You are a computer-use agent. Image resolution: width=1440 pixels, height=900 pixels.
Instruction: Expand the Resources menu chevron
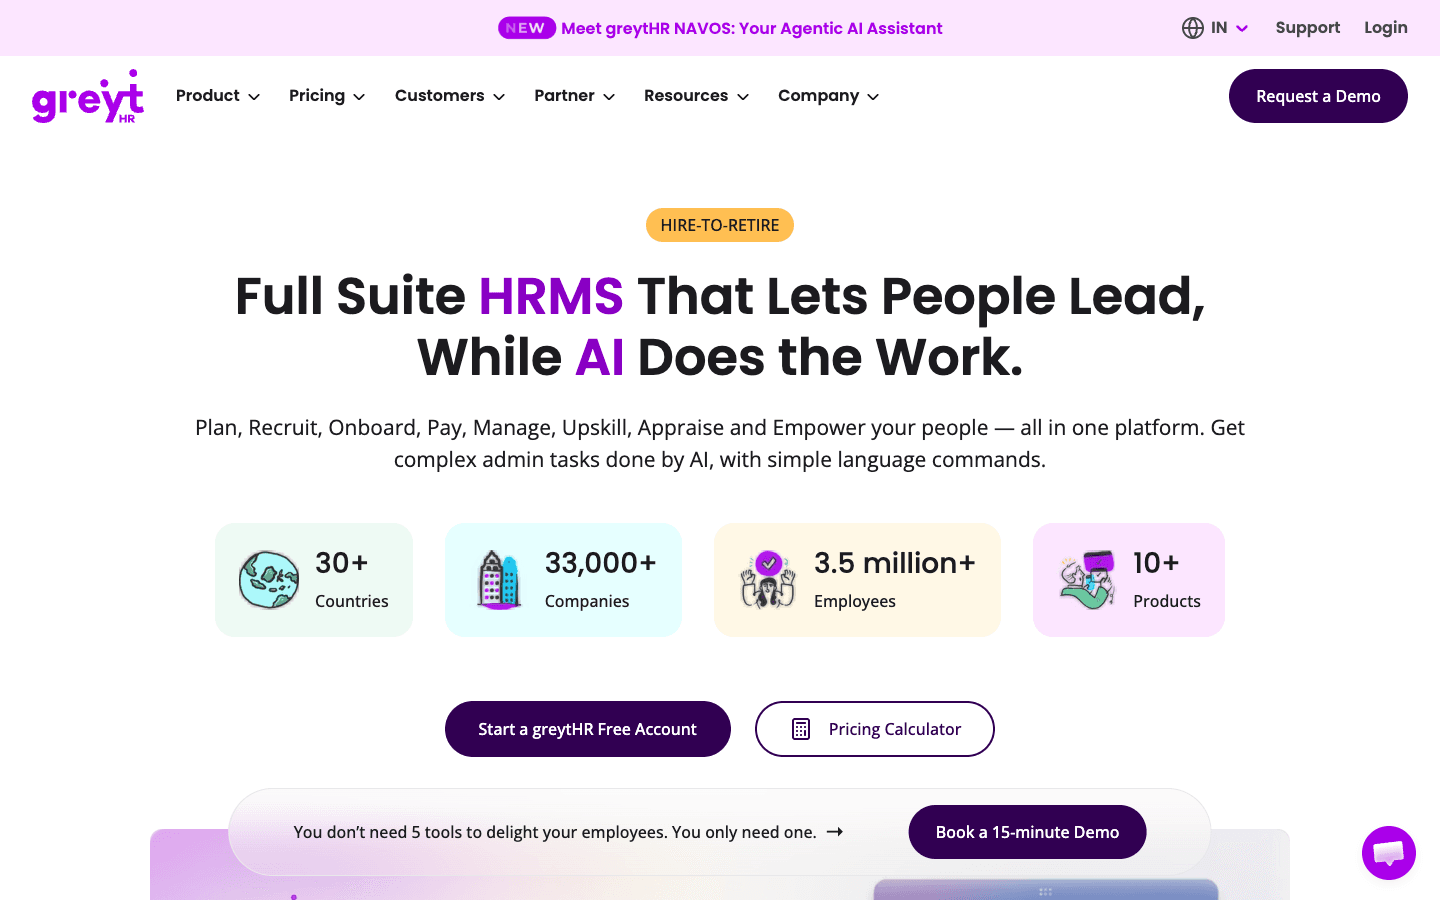tap(743, 97)
